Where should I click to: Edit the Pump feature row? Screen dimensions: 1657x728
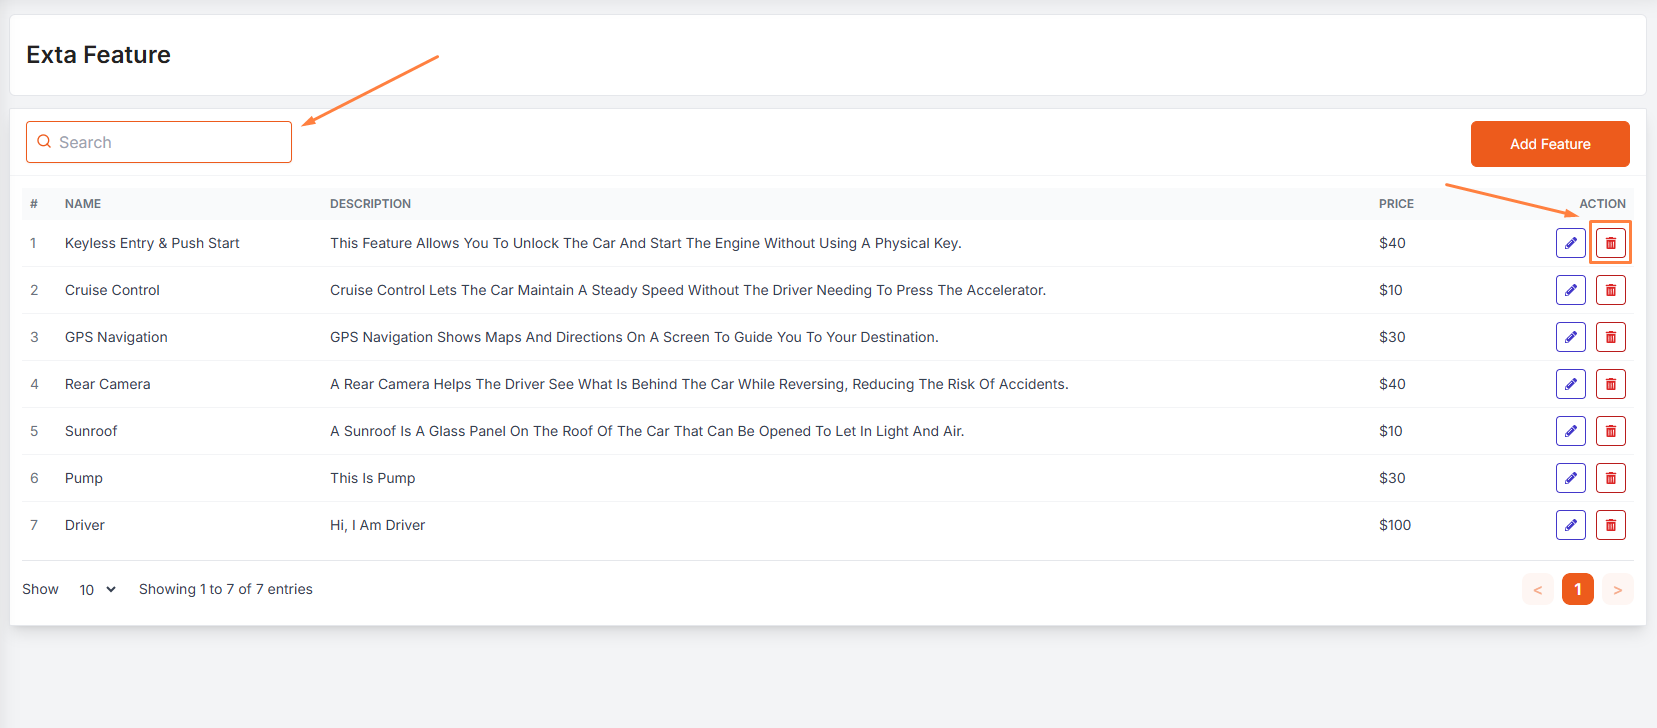tap(1570, 478)
